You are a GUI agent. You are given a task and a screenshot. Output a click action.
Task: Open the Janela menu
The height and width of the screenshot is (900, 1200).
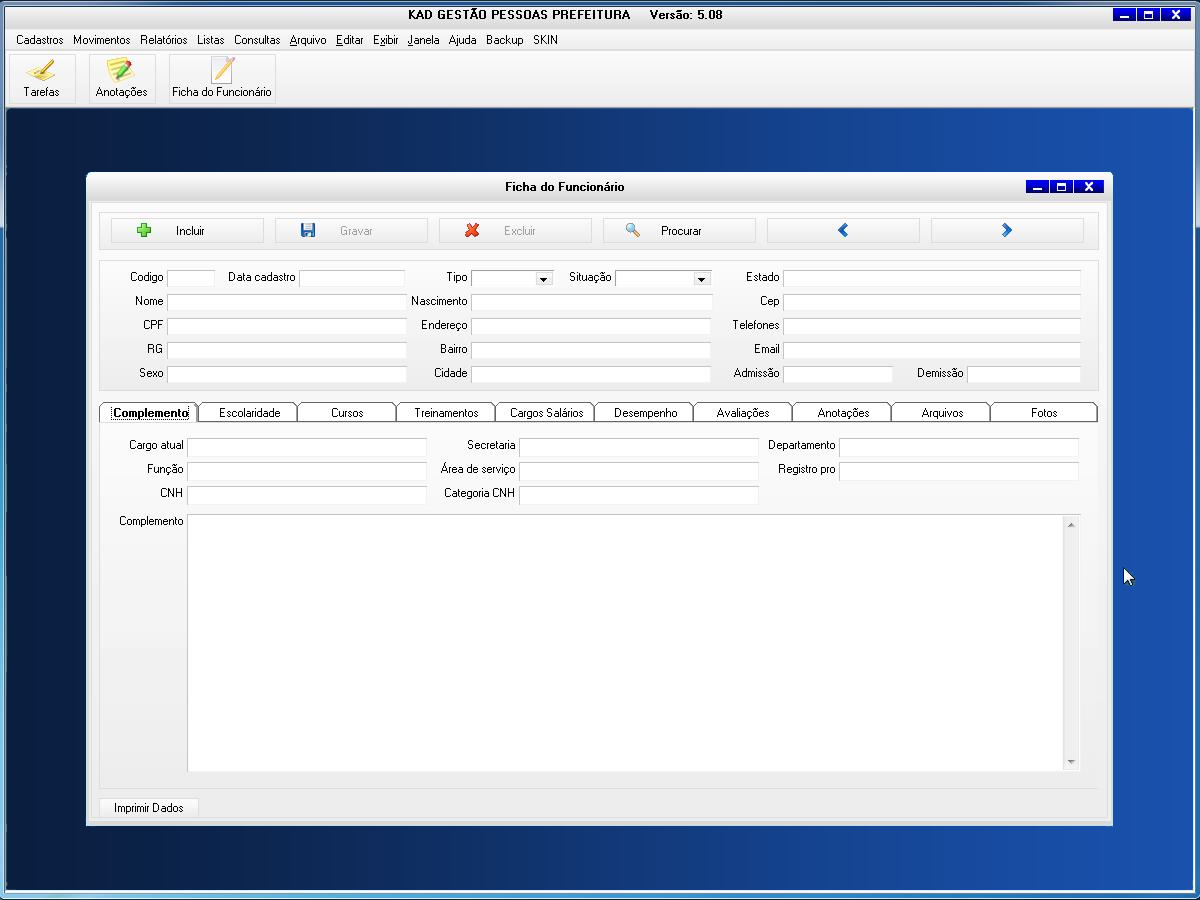(424, 40)
